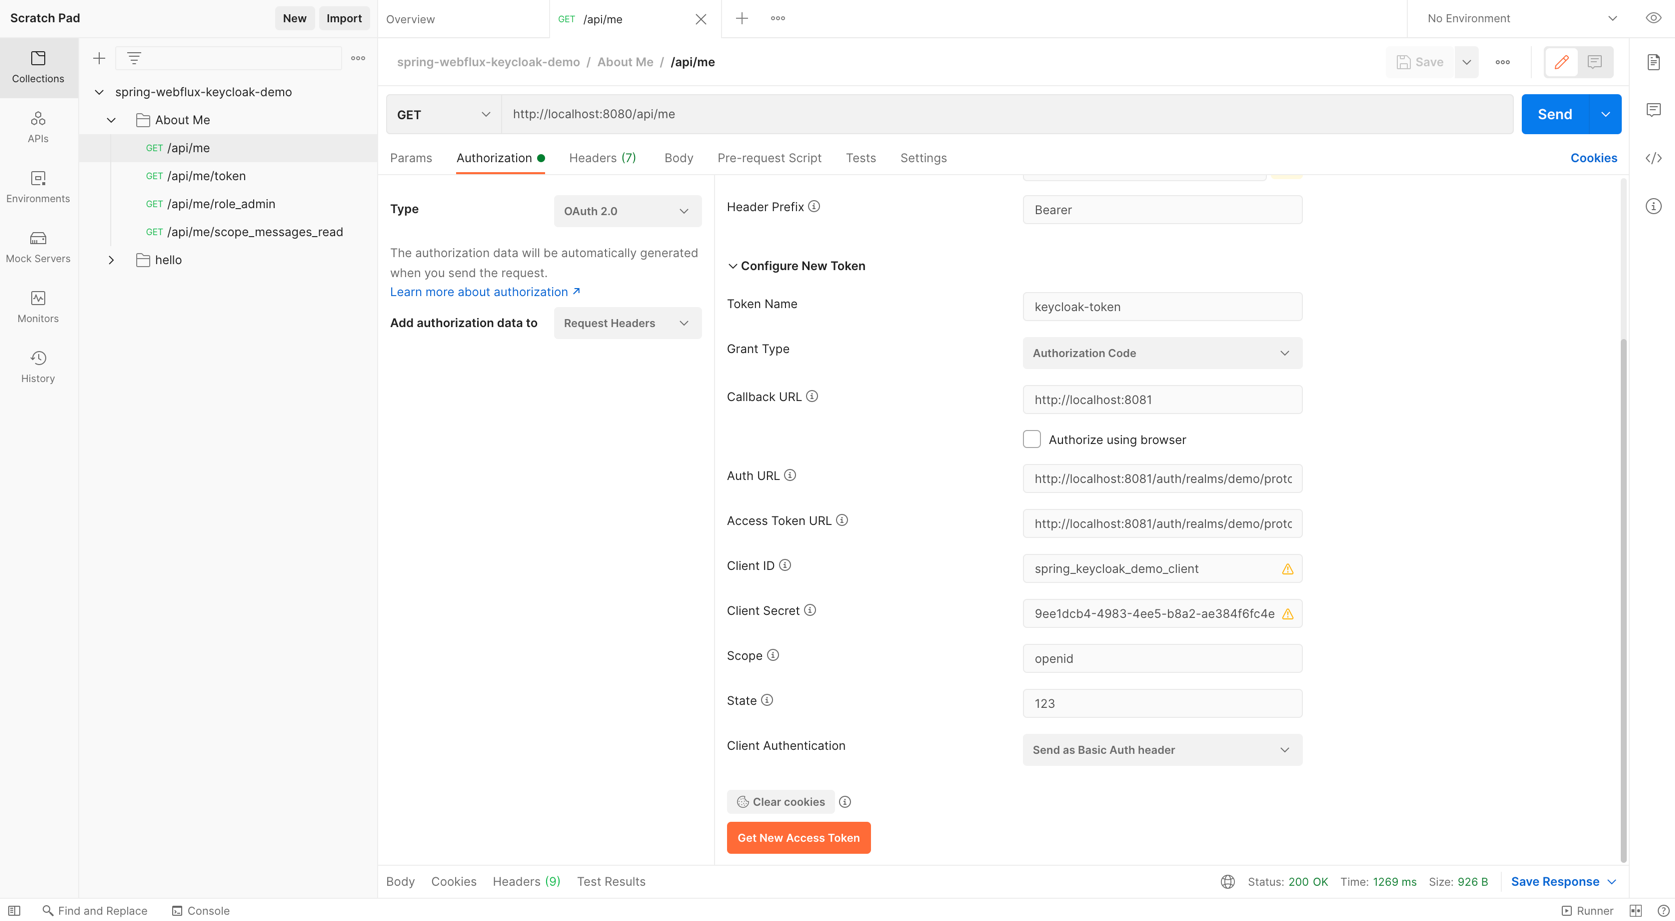Open a new request tab
The image size is (1675, 921).
(742, 18)
